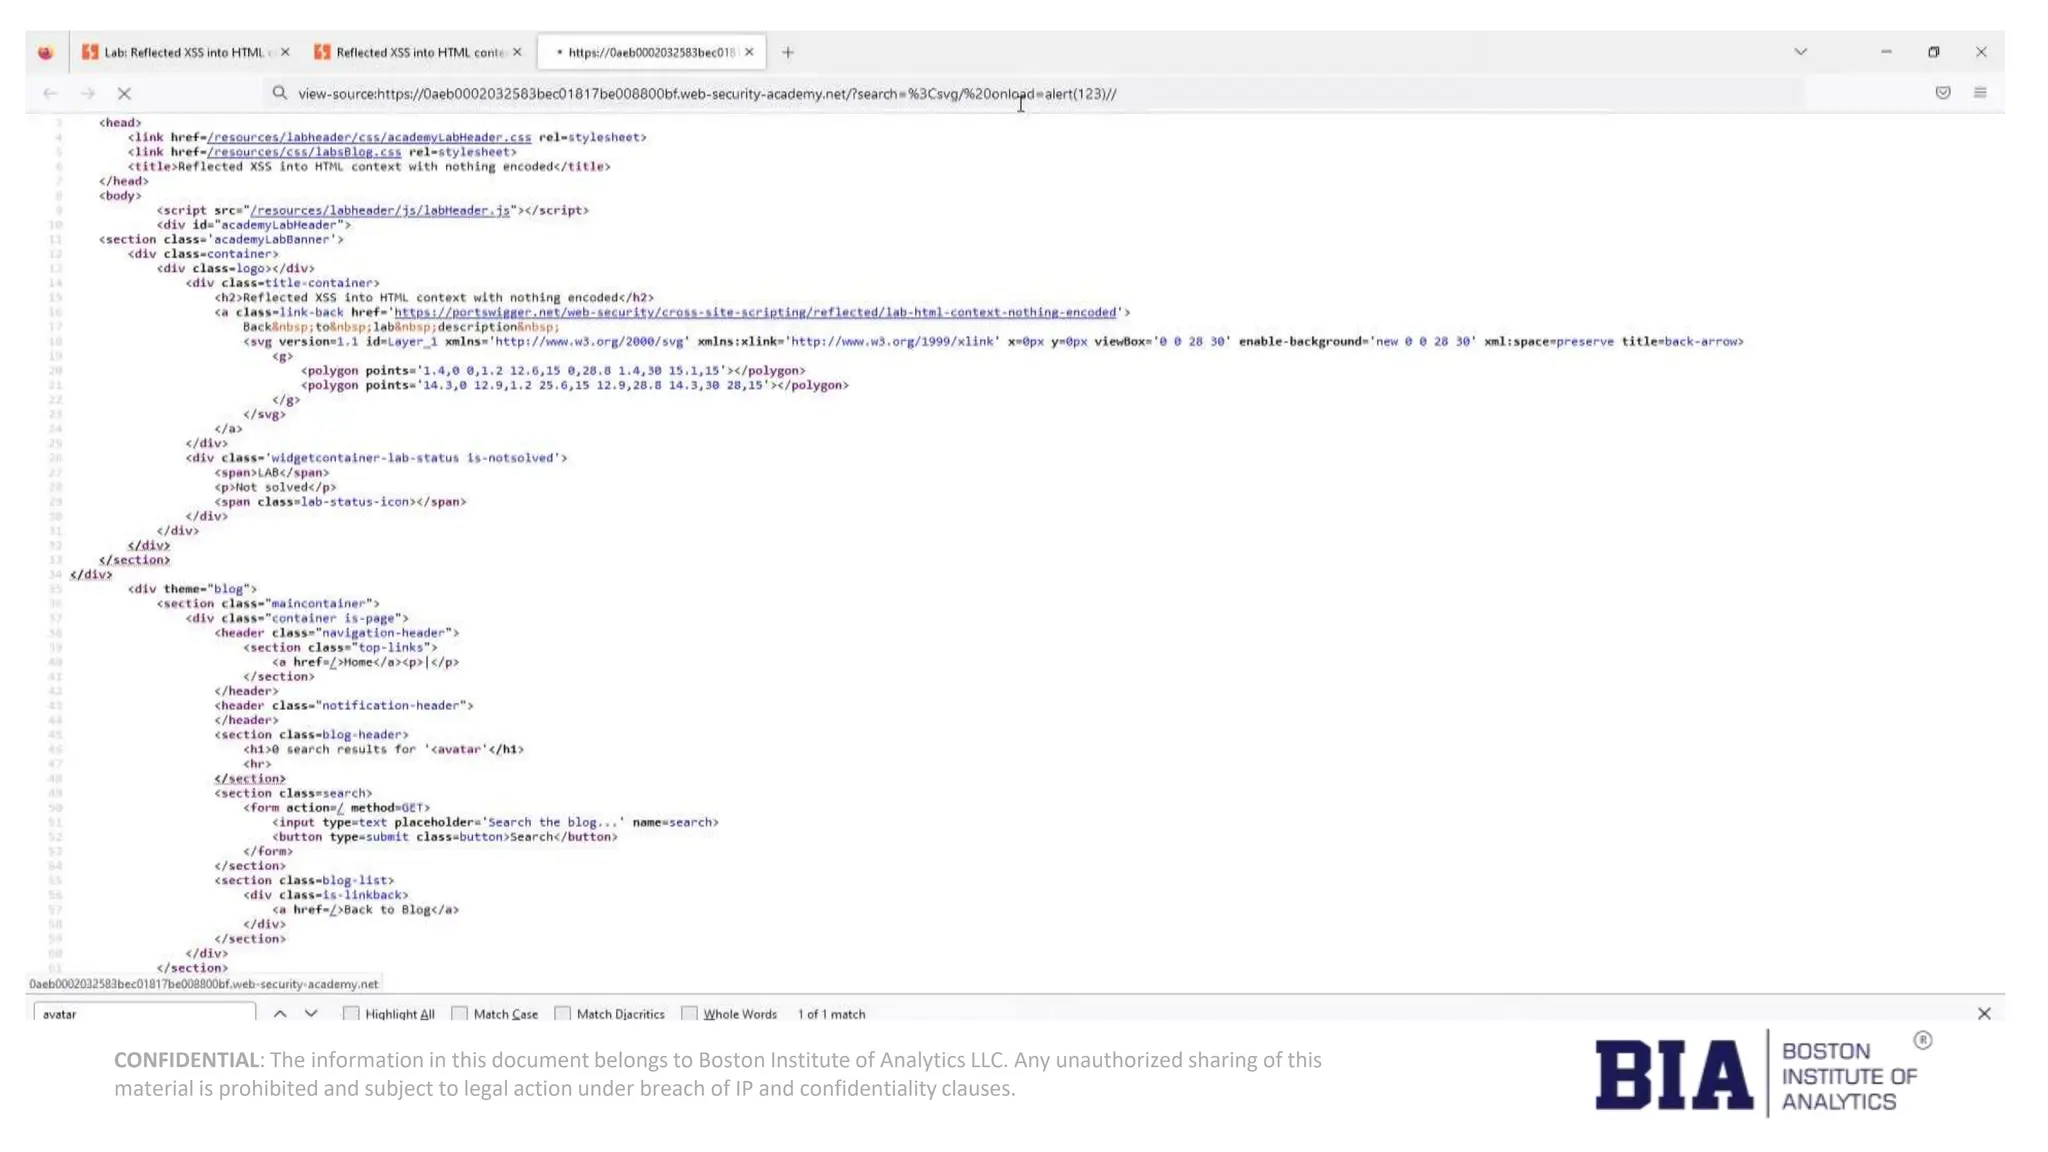Screen dimensions: 2048x1152
Task: Click the '1 of 1 match' status text
Action: tap(831, 1013)
